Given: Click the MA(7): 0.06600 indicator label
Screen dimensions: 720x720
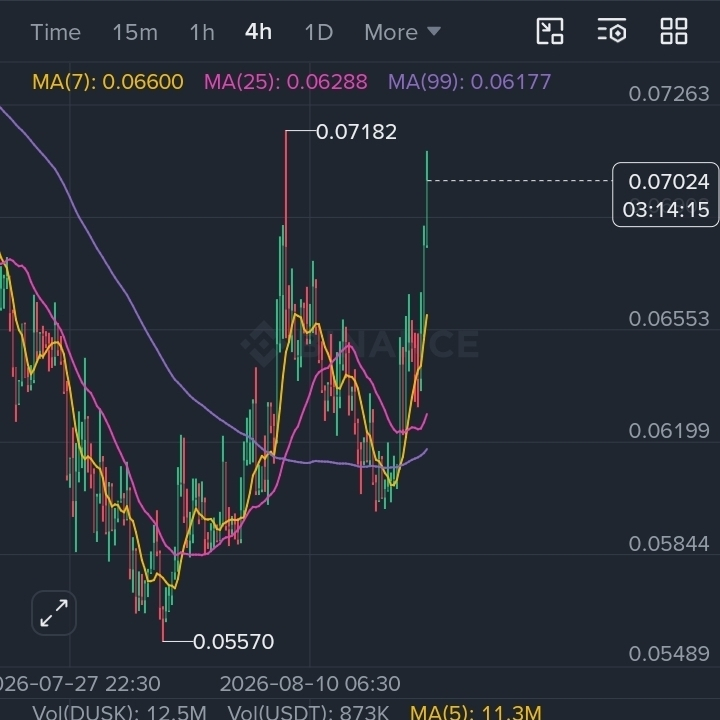Looking at the screenshot, I should 108,82.
